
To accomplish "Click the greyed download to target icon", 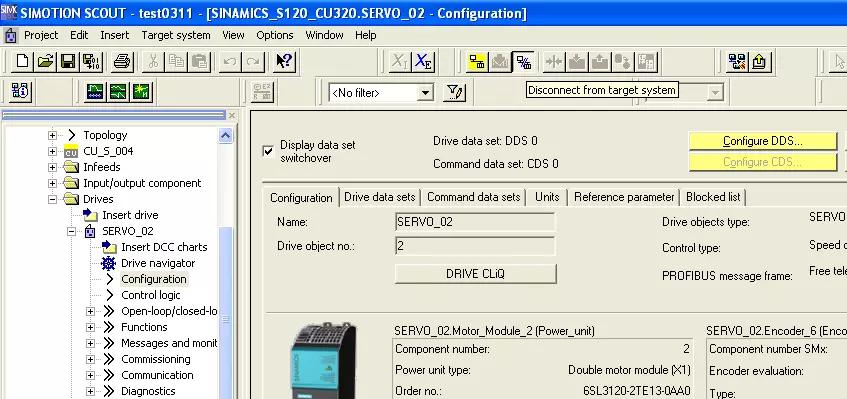I will click(576, 62).
